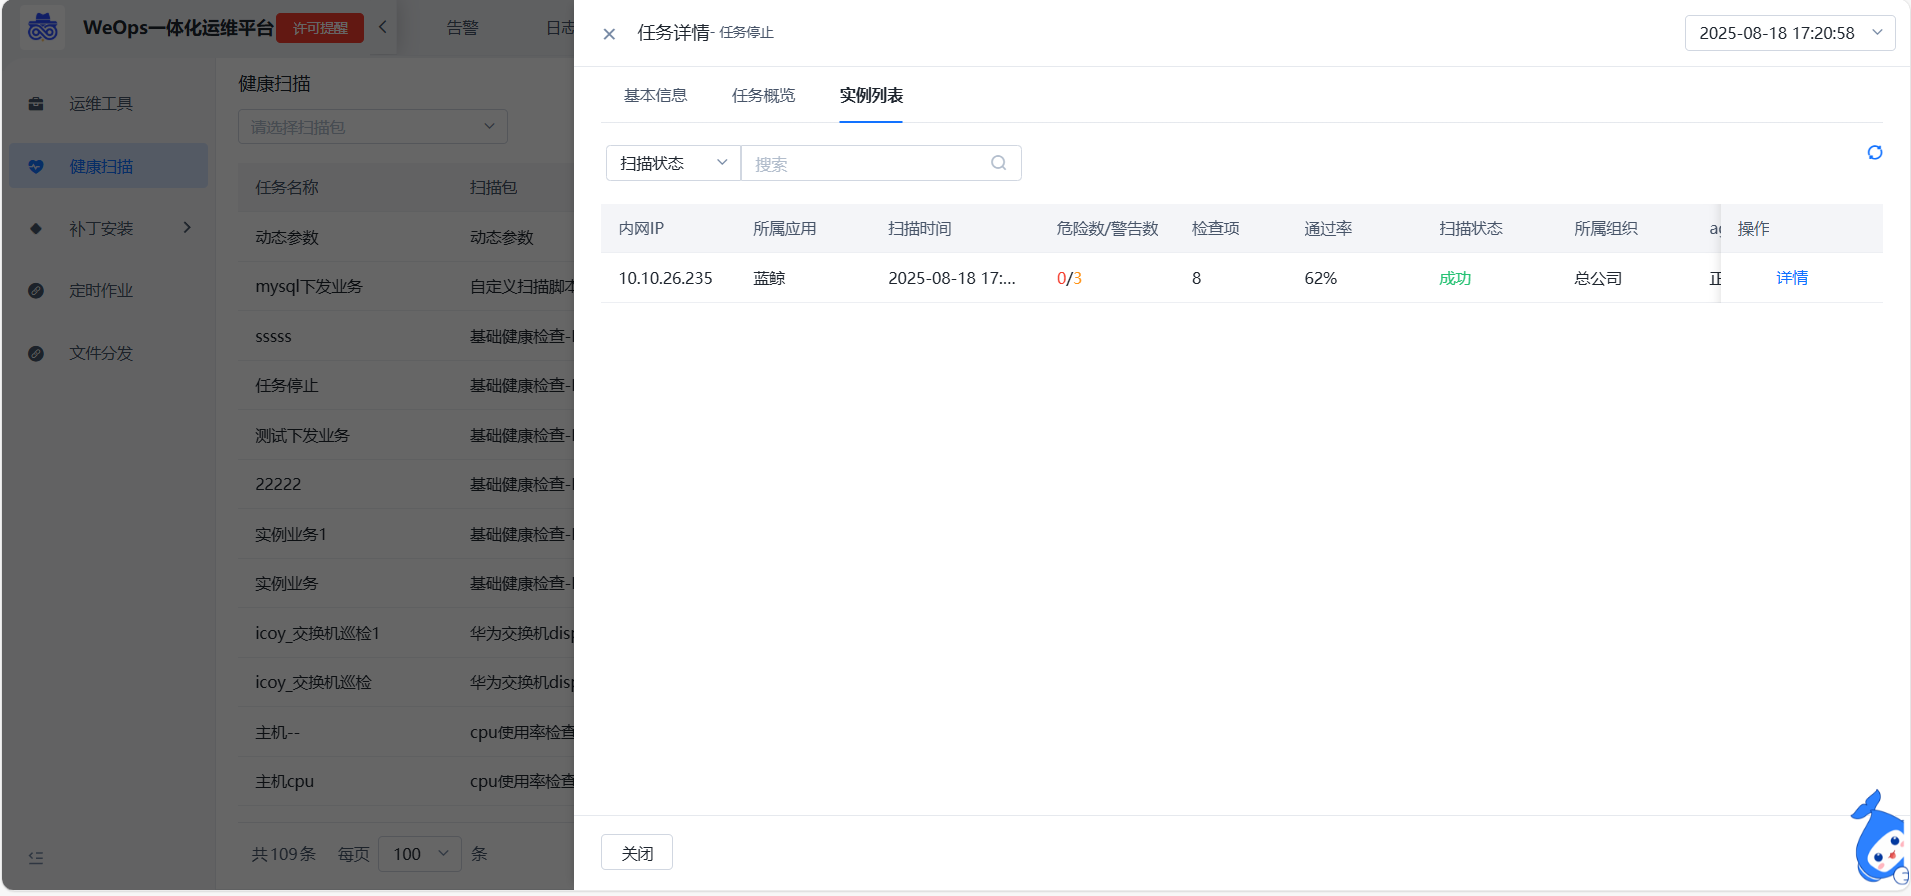Open 详情 link for 10.10.26.235

pos(1791,278)
